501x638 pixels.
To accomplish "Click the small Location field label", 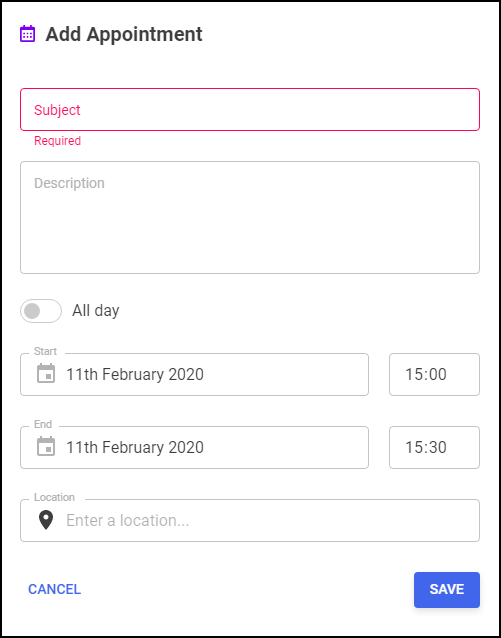I will coord(55,497).
